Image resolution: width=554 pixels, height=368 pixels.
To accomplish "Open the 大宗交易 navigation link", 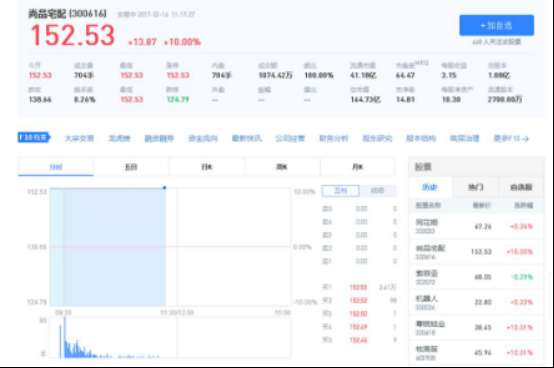I will (79, 138).
